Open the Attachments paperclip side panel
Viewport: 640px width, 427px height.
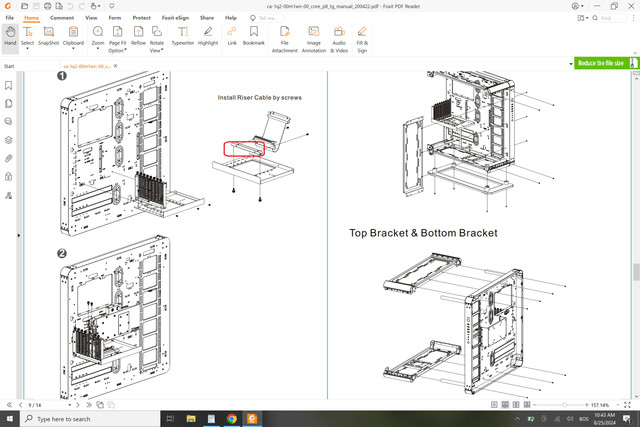point(8,158)
